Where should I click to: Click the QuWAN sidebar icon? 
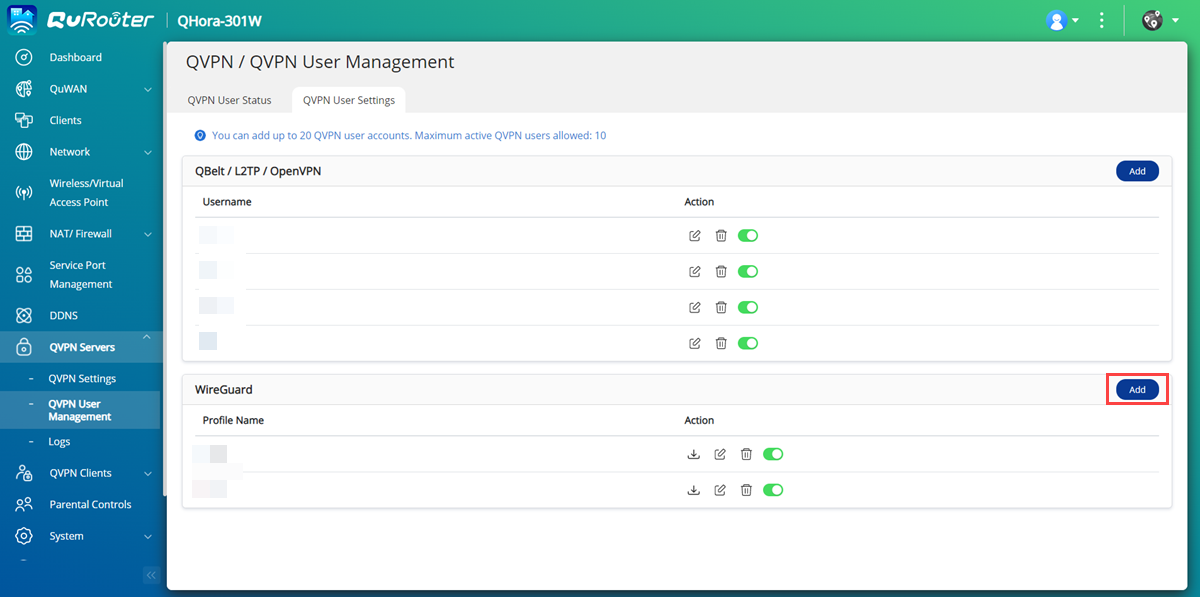(25, 89)
